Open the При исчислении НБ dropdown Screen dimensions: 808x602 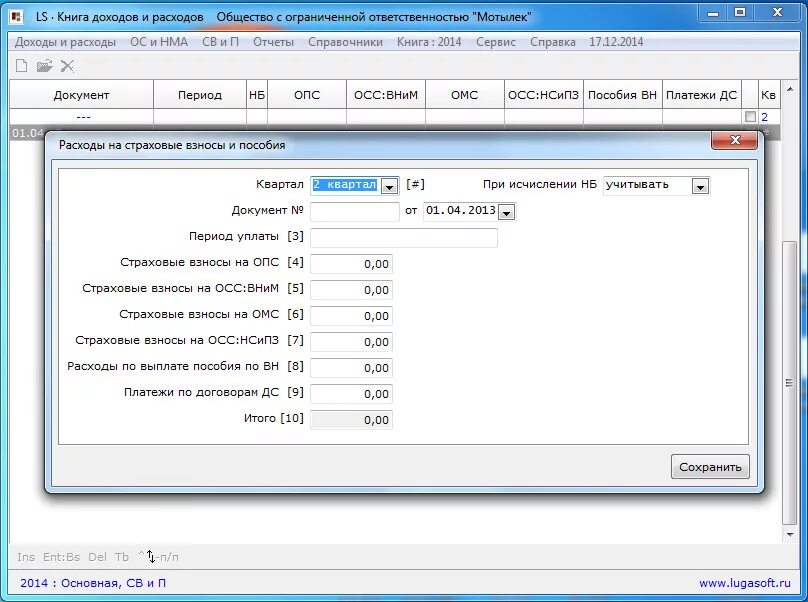[x=700, y=186]
